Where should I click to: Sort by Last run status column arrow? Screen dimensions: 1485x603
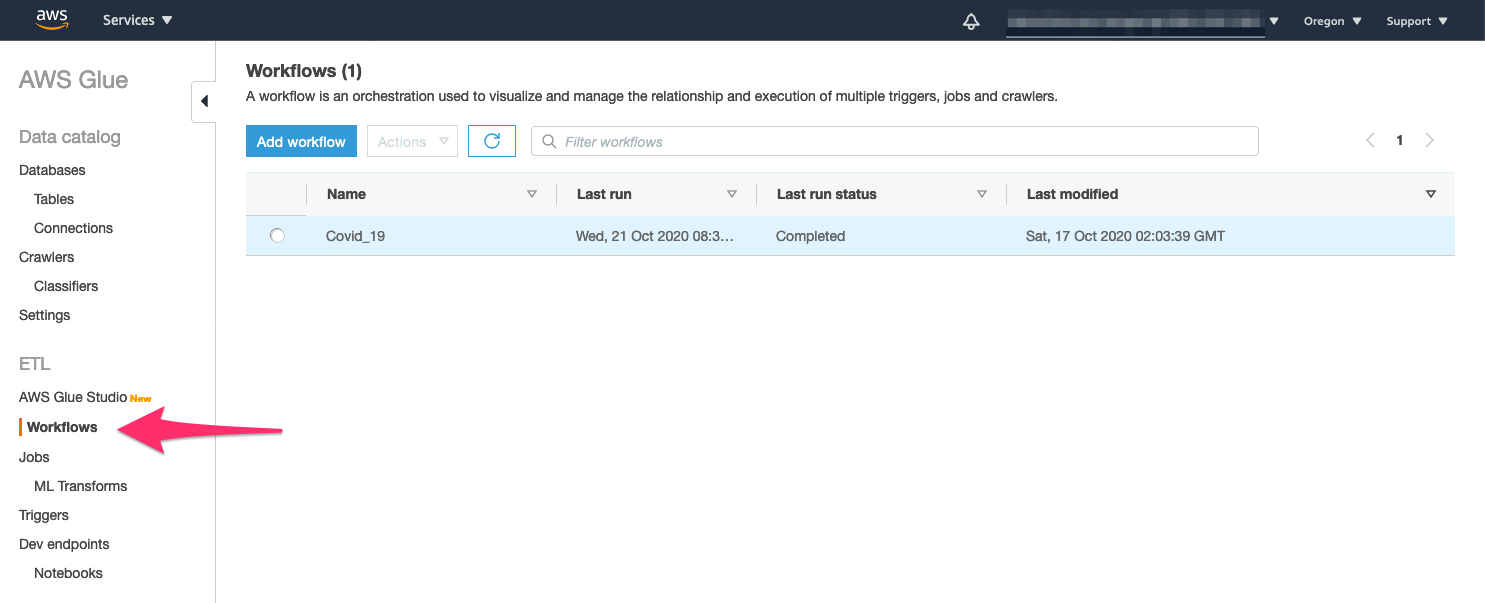pyautogui.click(x=982, y=194)
